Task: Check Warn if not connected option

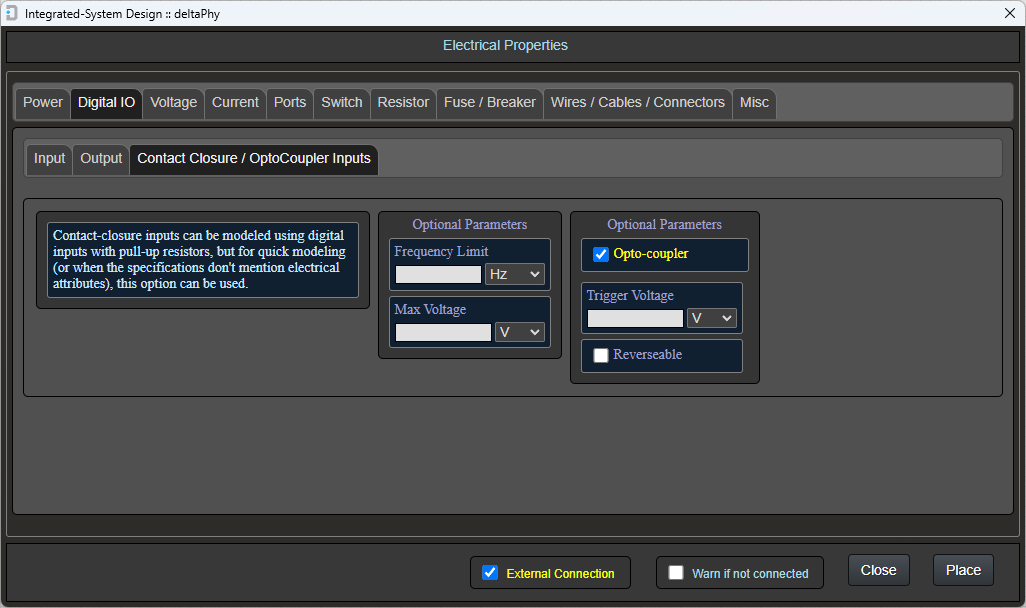Action: point(676,573)
